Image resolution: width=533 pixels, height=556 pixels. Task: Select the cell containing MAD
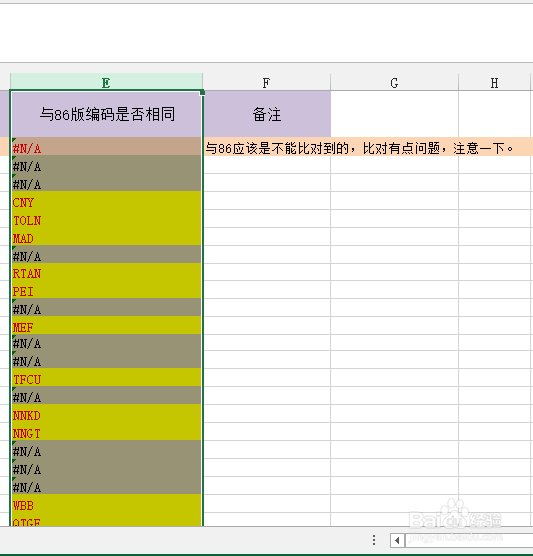tap(106, 237)
